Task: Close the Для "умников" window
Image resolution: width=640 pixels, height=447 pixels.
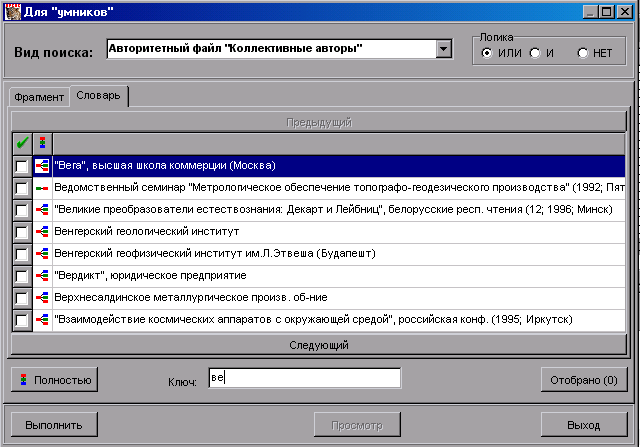Action: coord(624,11)
